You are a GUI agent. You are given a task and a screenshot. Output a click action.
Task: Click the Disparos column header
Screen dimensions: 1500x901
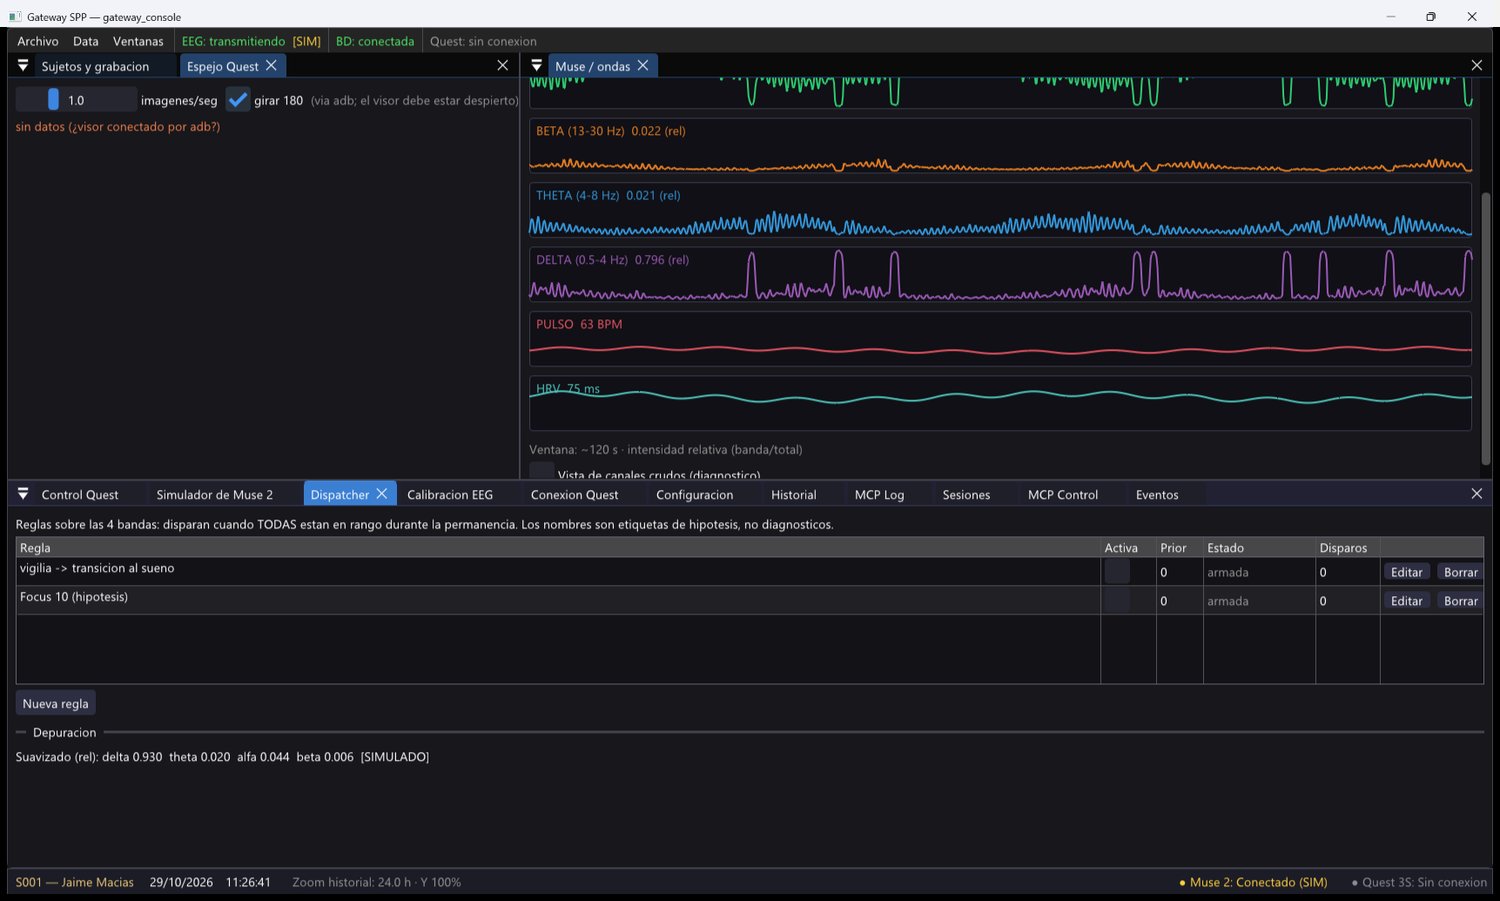click(1347, 547)
